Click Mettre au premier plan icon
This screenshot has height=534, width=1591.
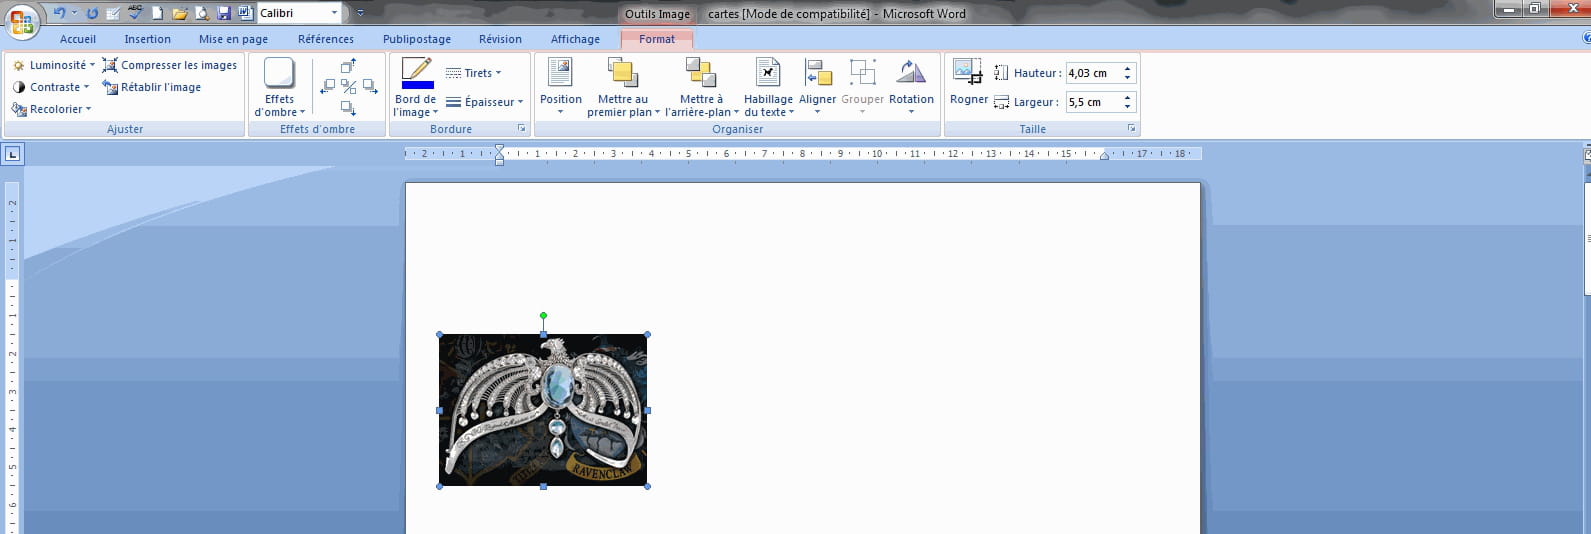623,72
